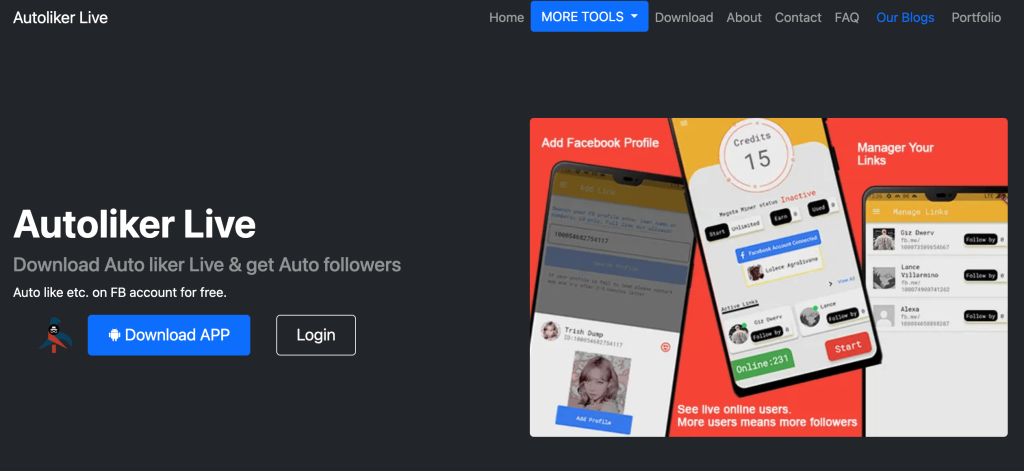1024x471 pixels.
Task: Go to the Home nav link
Action: point(506,18)
